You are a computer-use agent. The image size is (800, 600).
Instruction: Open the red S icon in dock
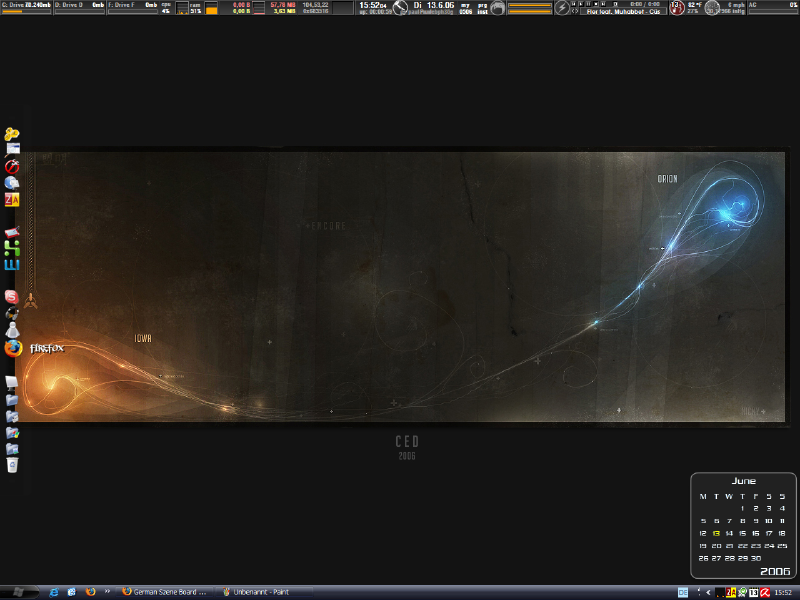click(11, 297)
